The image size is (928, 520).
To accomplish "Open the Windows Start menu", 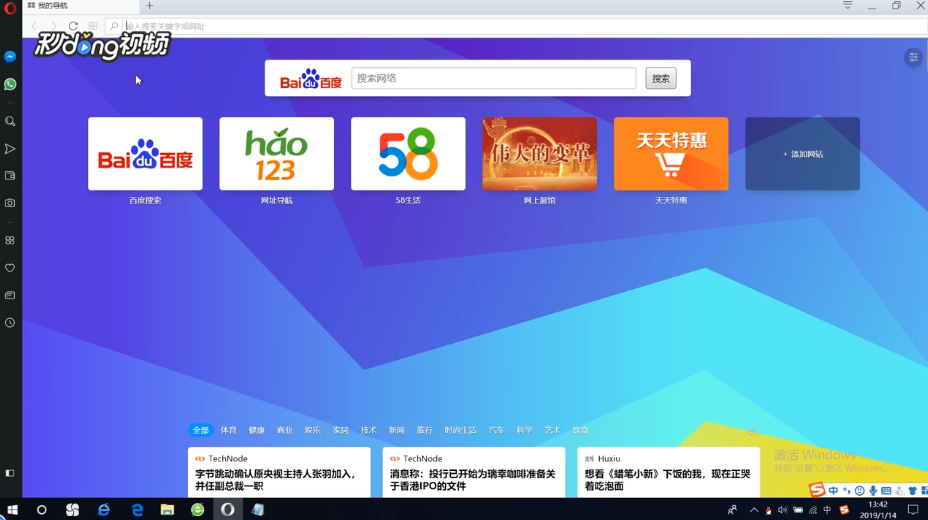I will coord(12,509).
